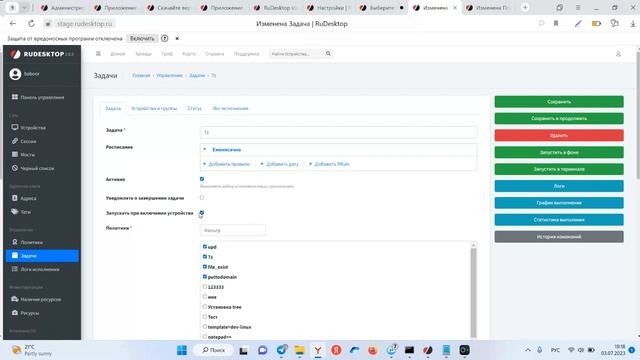The width and height of the screenshot is (640, 360).
Task: Check the template=dev-linux policy
Action: (205, 327)
